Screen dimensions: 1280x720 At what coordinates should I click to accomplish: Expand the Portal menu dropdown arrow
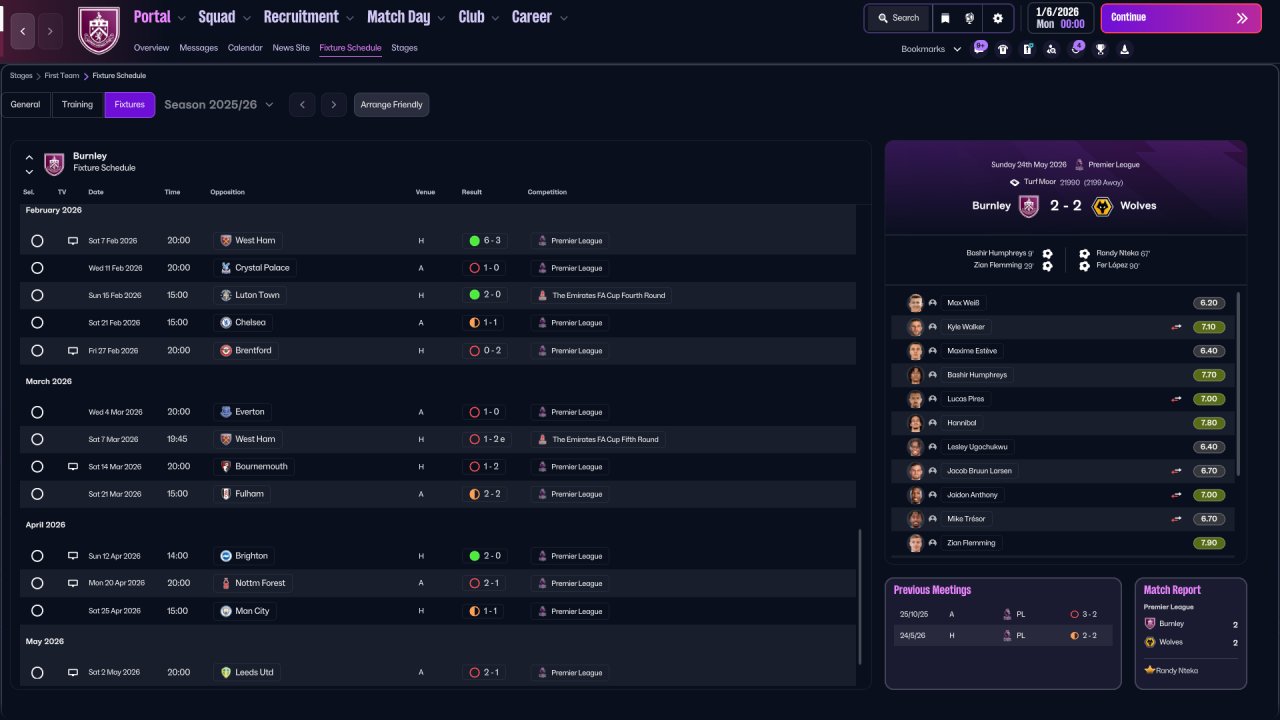[x=181, y=18]
